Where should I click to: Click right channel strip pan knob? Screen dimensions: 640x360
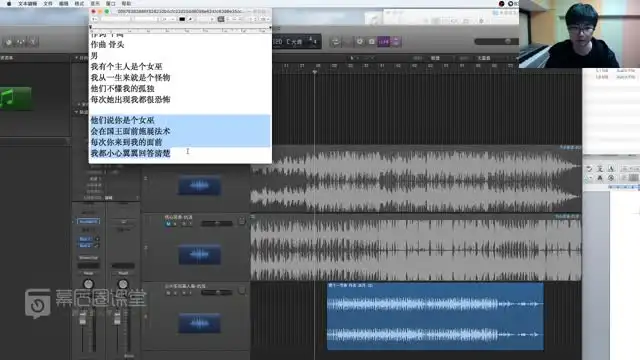click(122, 284)
